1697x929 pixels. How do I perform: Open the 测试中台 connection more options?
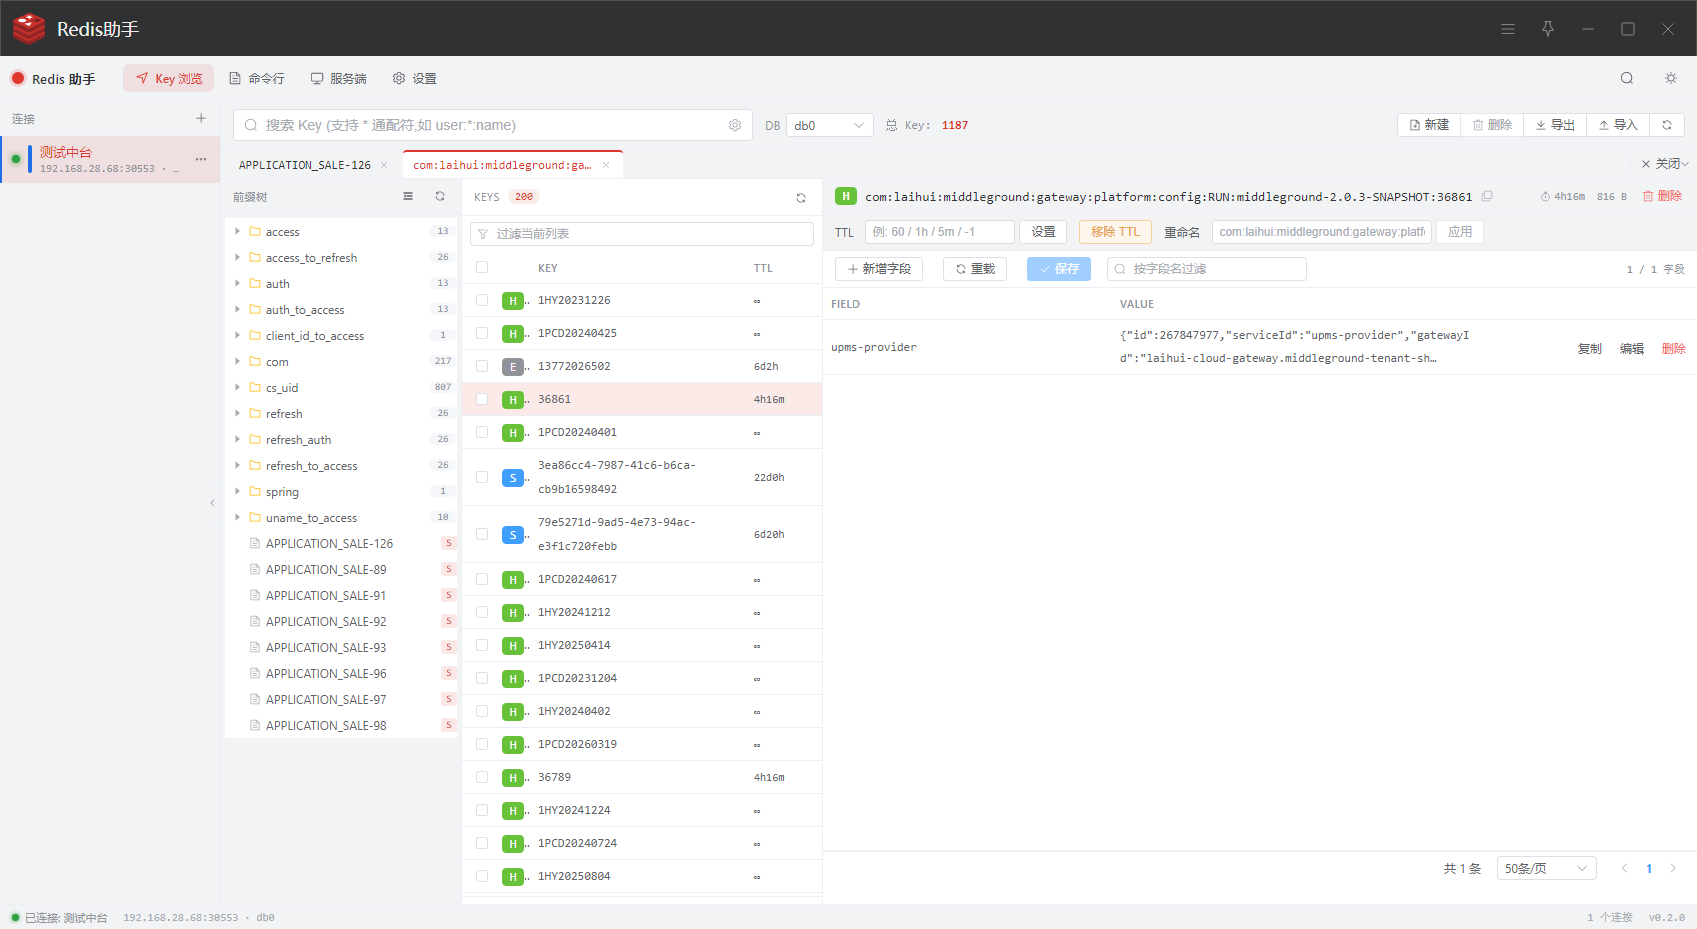tap(201, 159)
